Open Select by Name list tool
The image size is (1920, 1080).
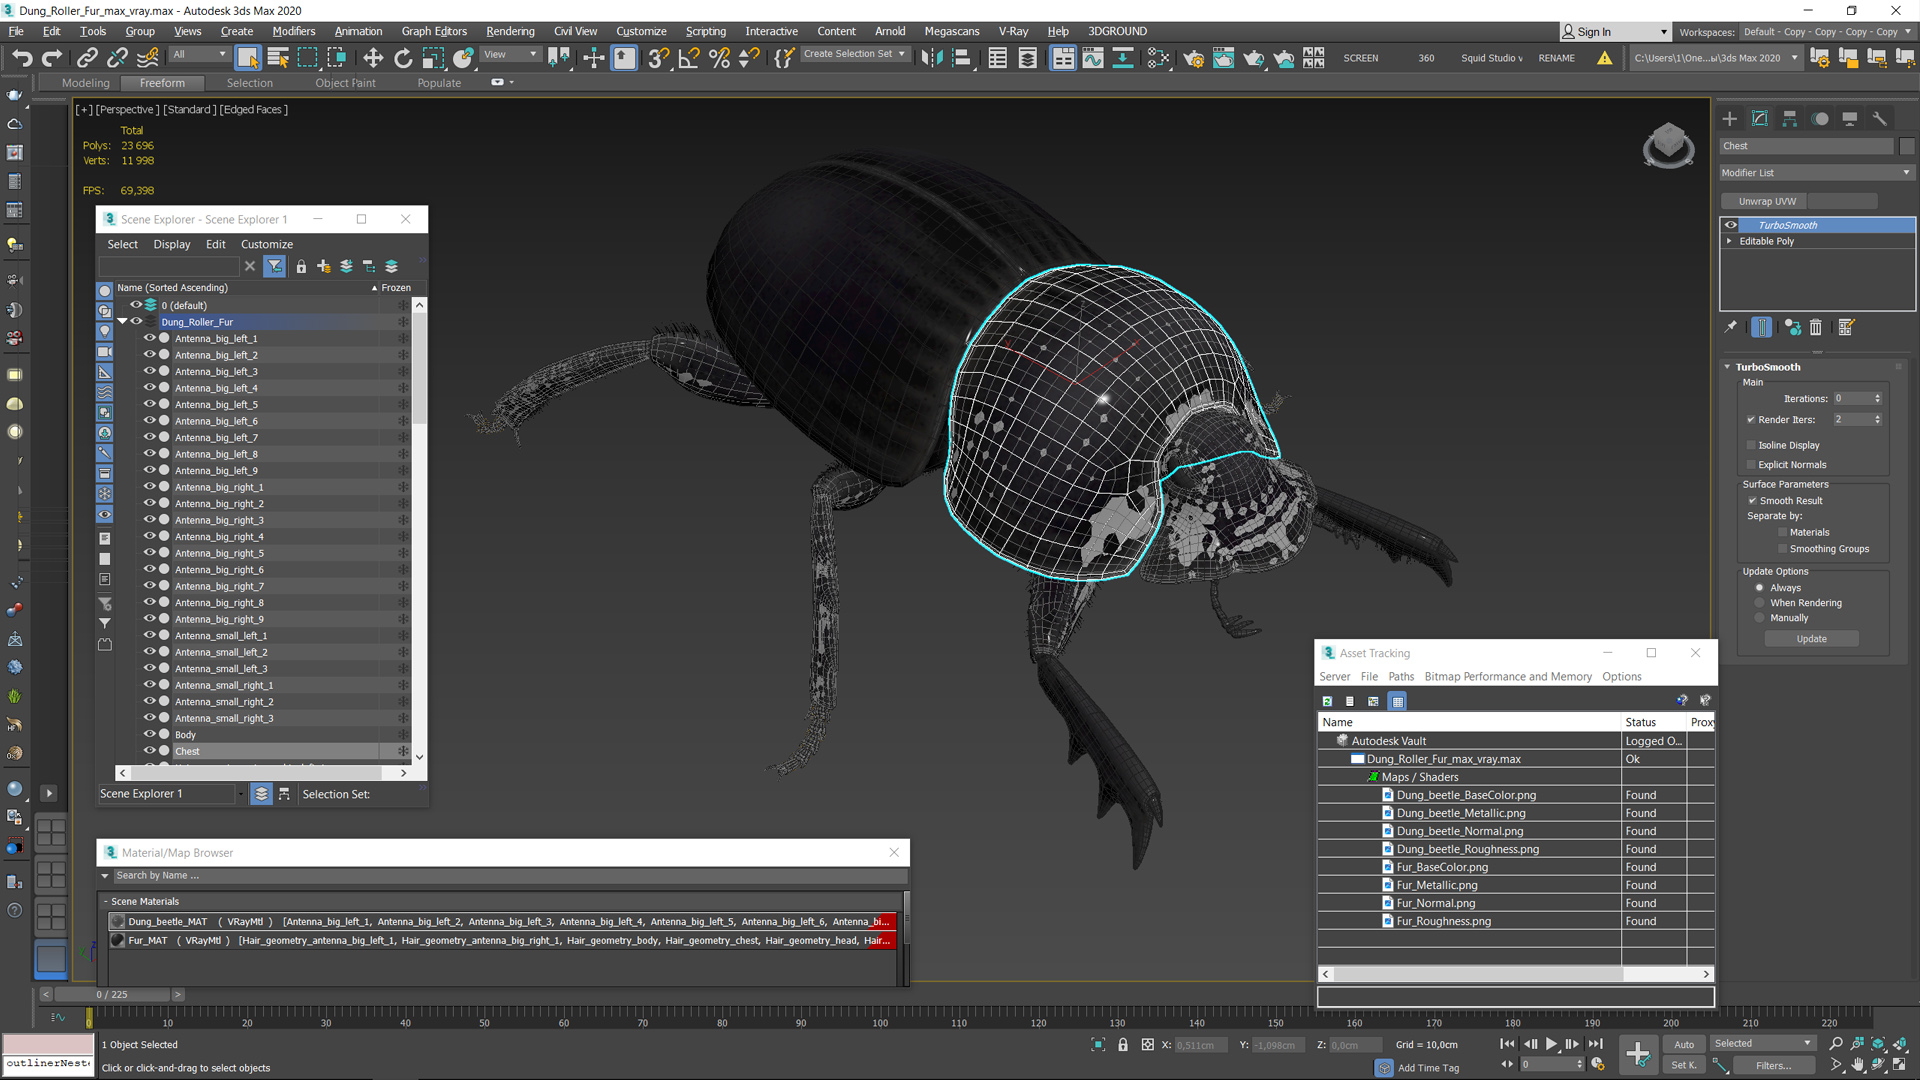click(x=278, y=58)
